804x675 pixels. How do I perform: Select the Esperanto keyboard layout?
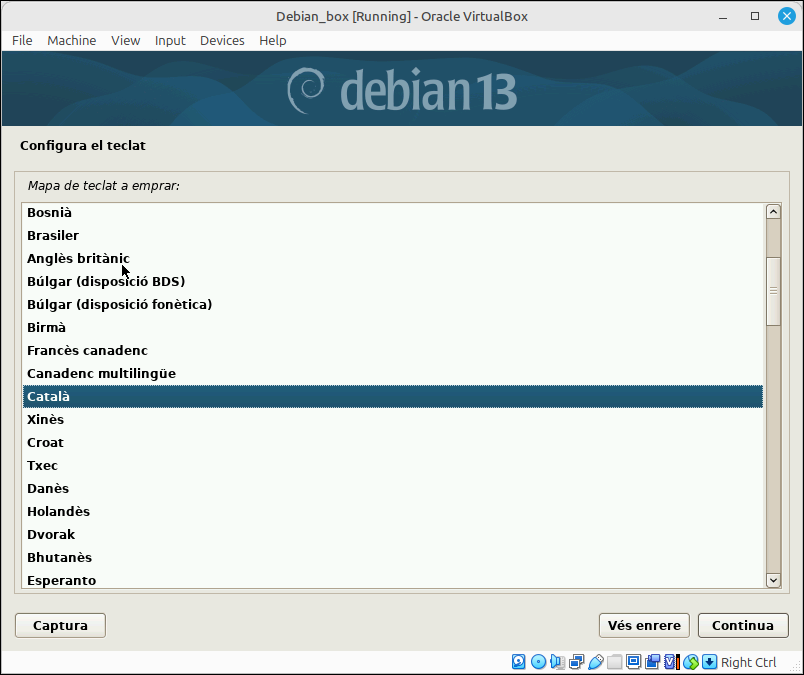click(393, 580)
